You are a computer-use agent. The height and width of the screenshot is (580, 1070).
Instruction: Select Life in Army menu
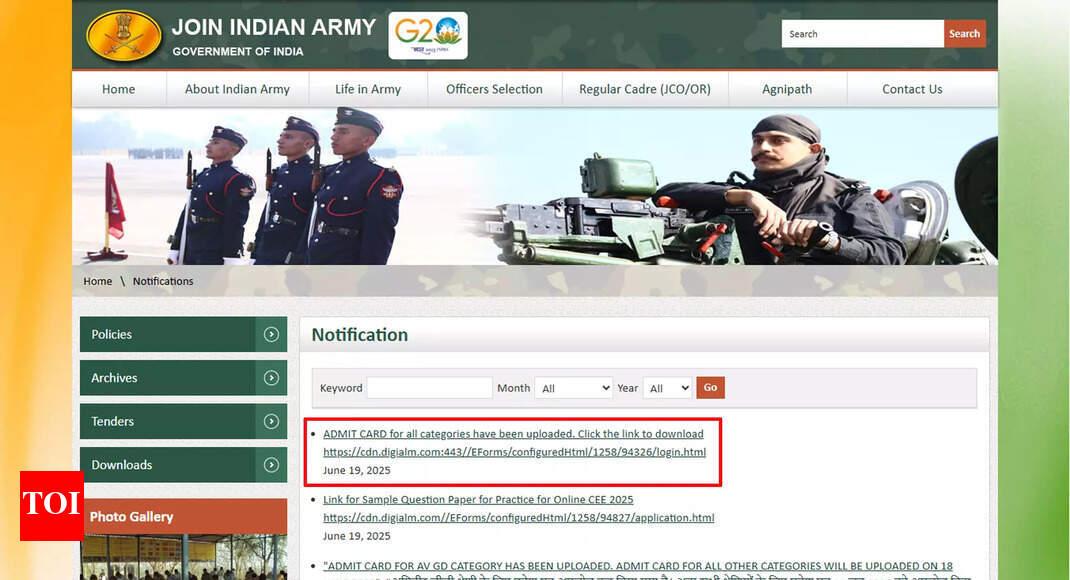click(368, 89)
